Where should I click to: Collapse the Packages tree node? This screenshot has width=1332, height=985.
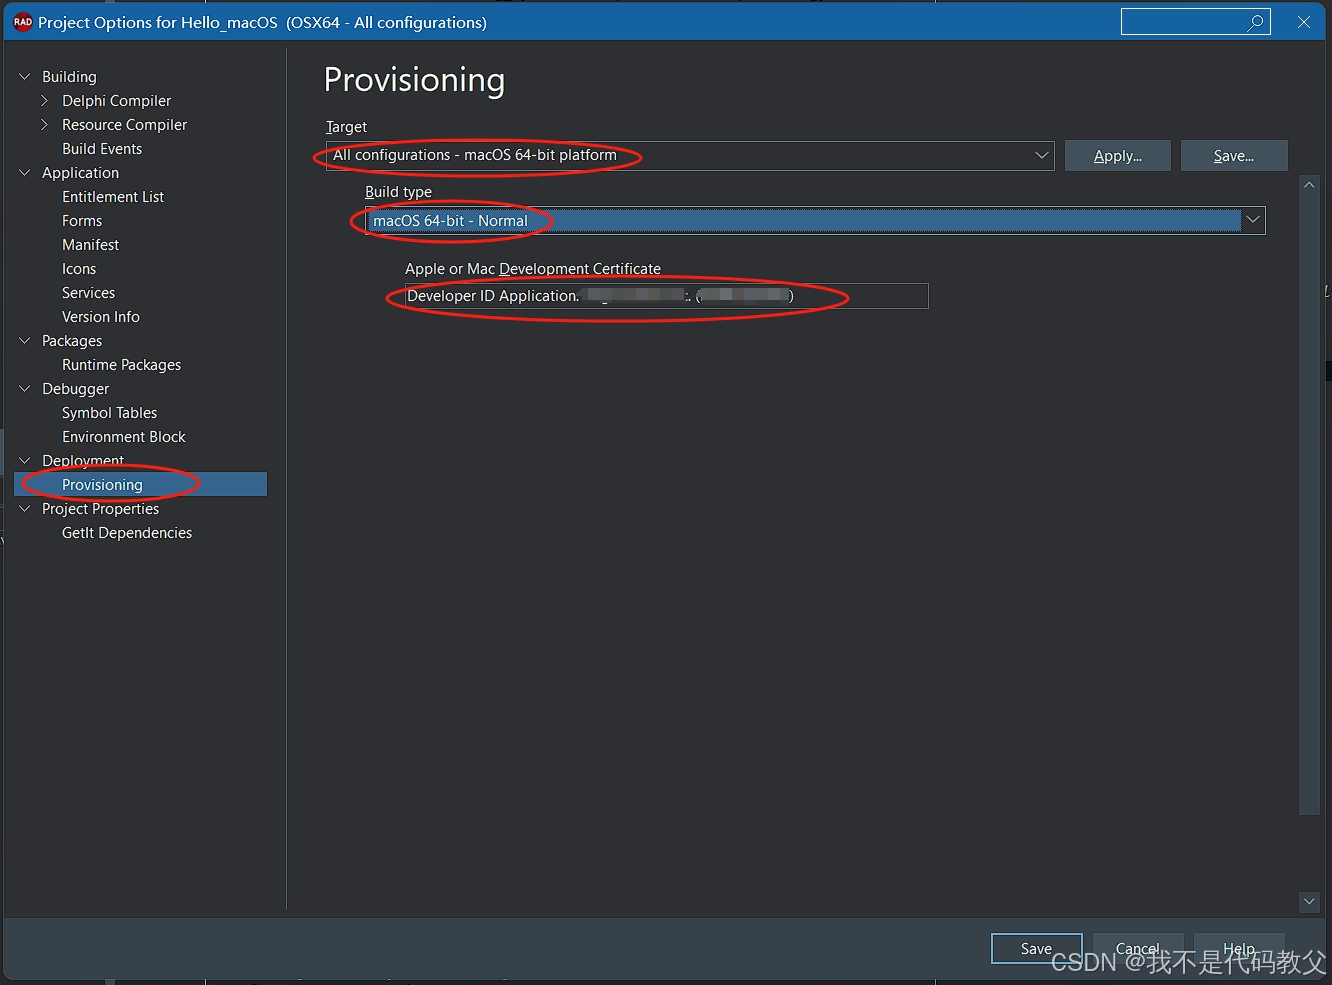(25, 340)
